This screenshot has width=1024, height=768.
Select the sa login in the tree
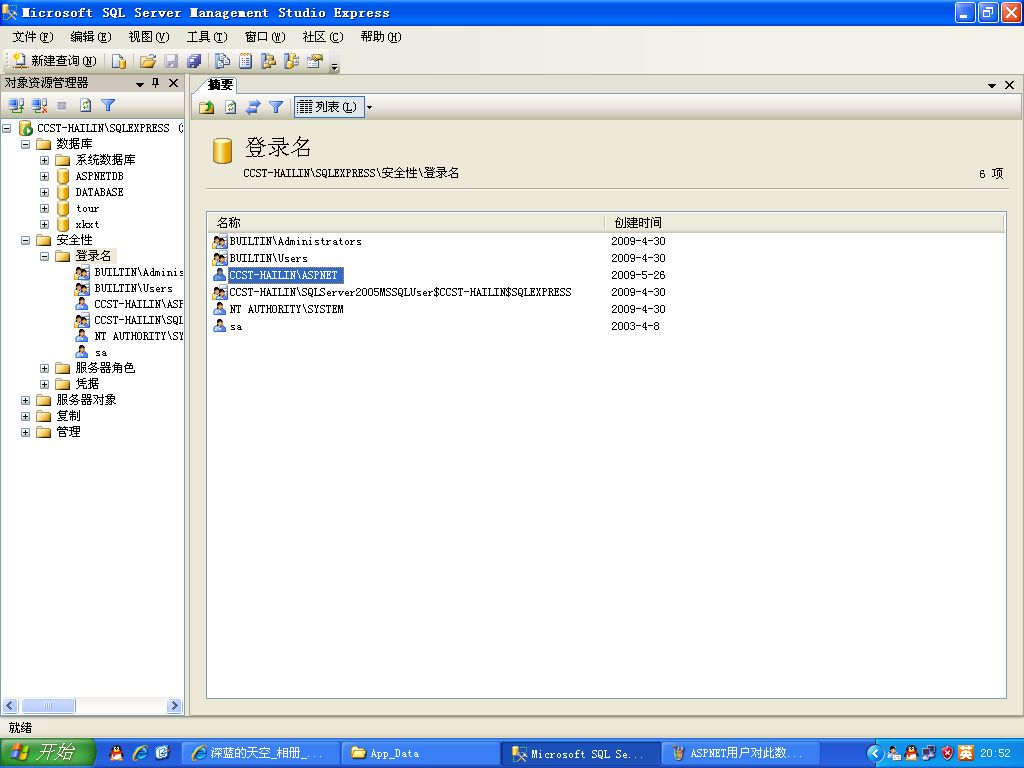tap(101, 353)
